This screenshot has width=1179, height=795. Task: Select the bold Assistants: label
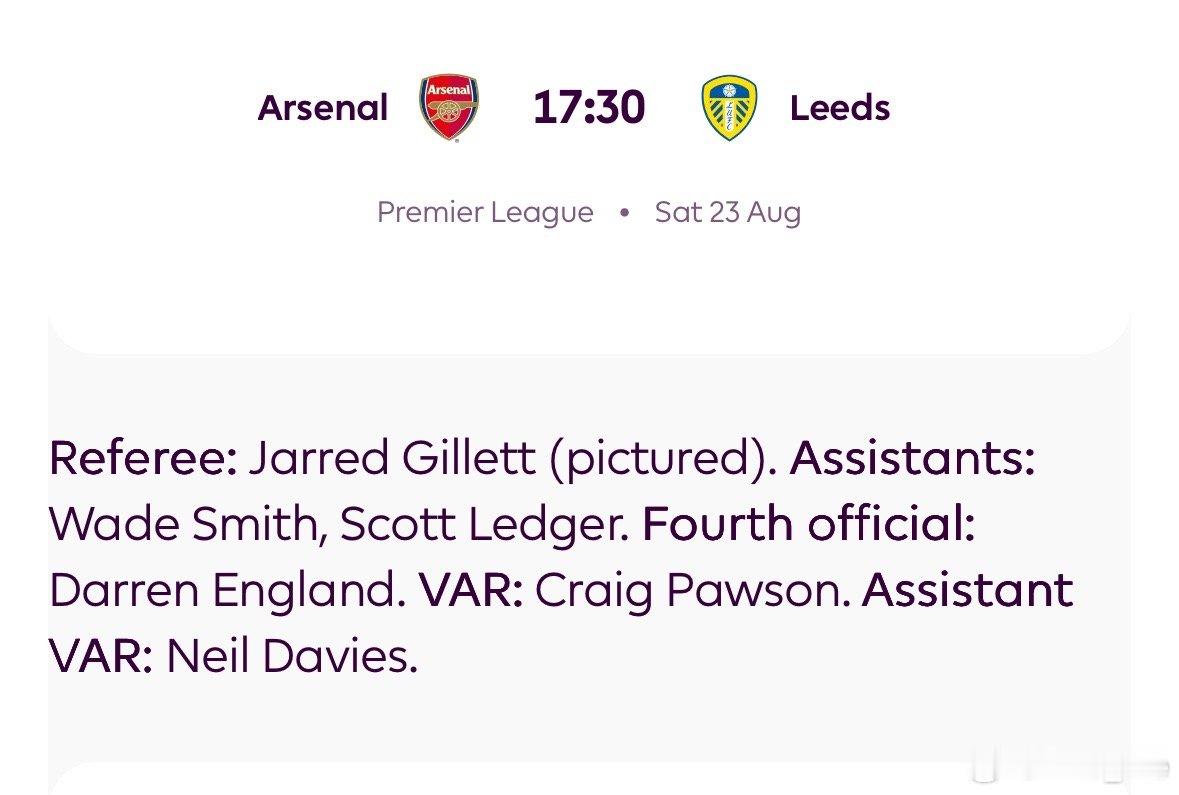click(912, 457)
